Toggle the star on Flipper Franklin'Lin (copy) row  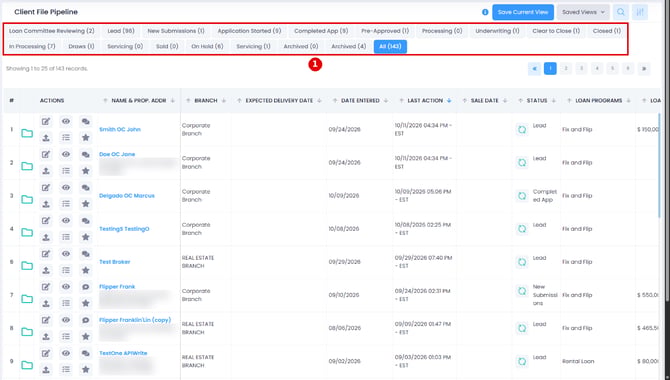click(x=85, y=336)
